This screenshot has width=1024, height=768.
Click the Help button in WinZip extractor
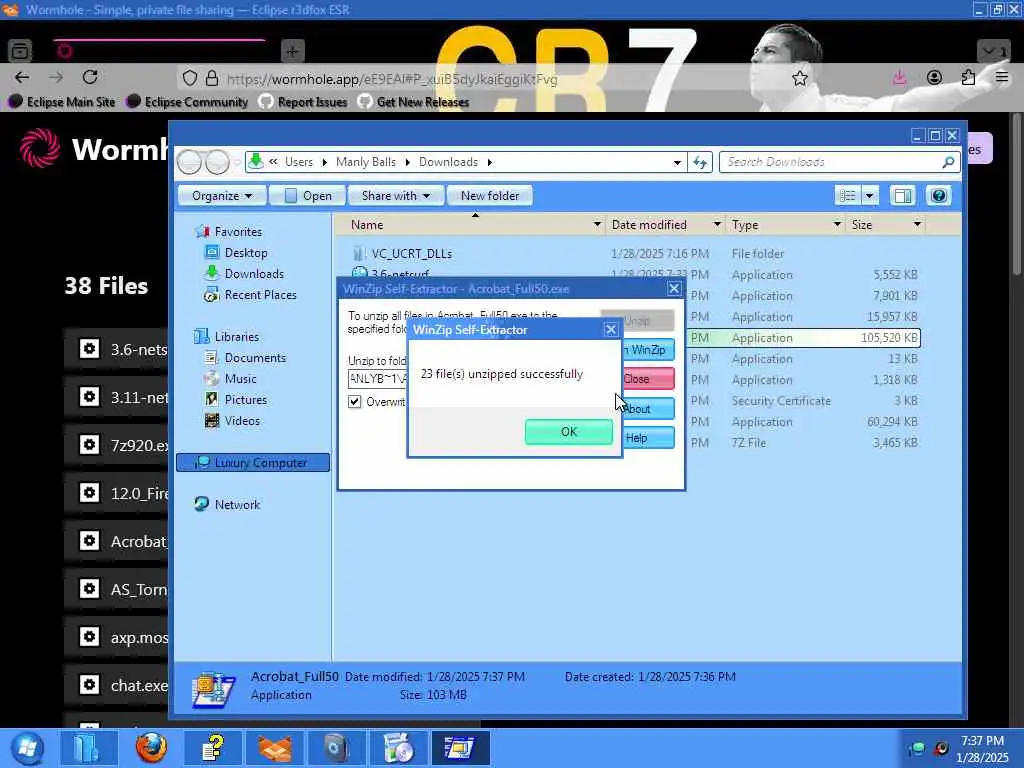coord(648,438)
